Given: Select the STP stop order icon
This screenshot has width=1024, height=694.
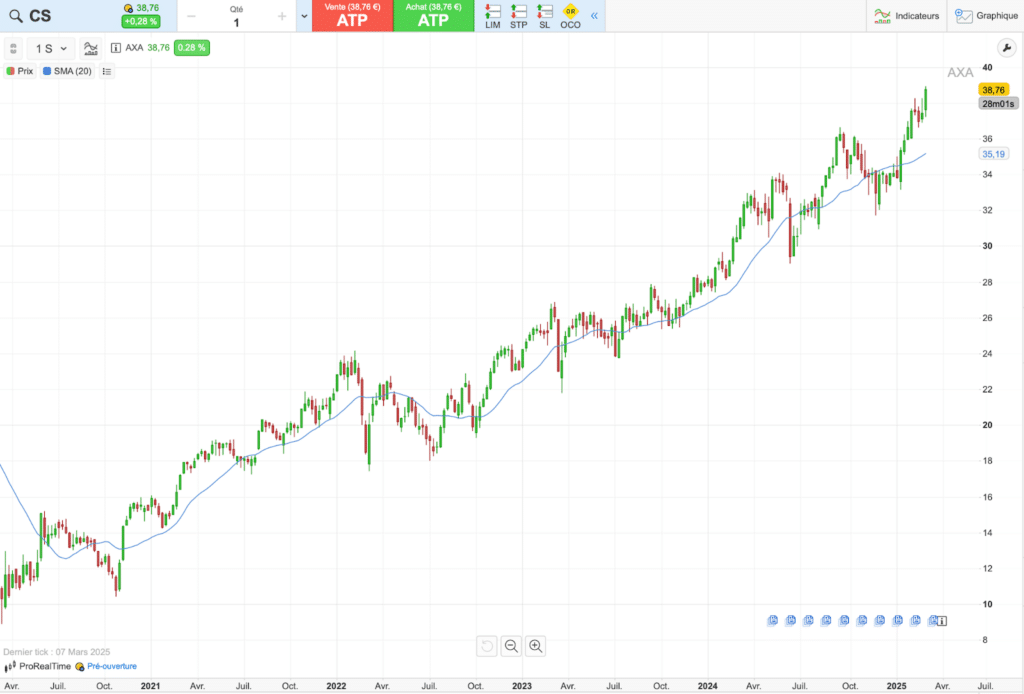Looking at the screenshot, I should 519,16.
